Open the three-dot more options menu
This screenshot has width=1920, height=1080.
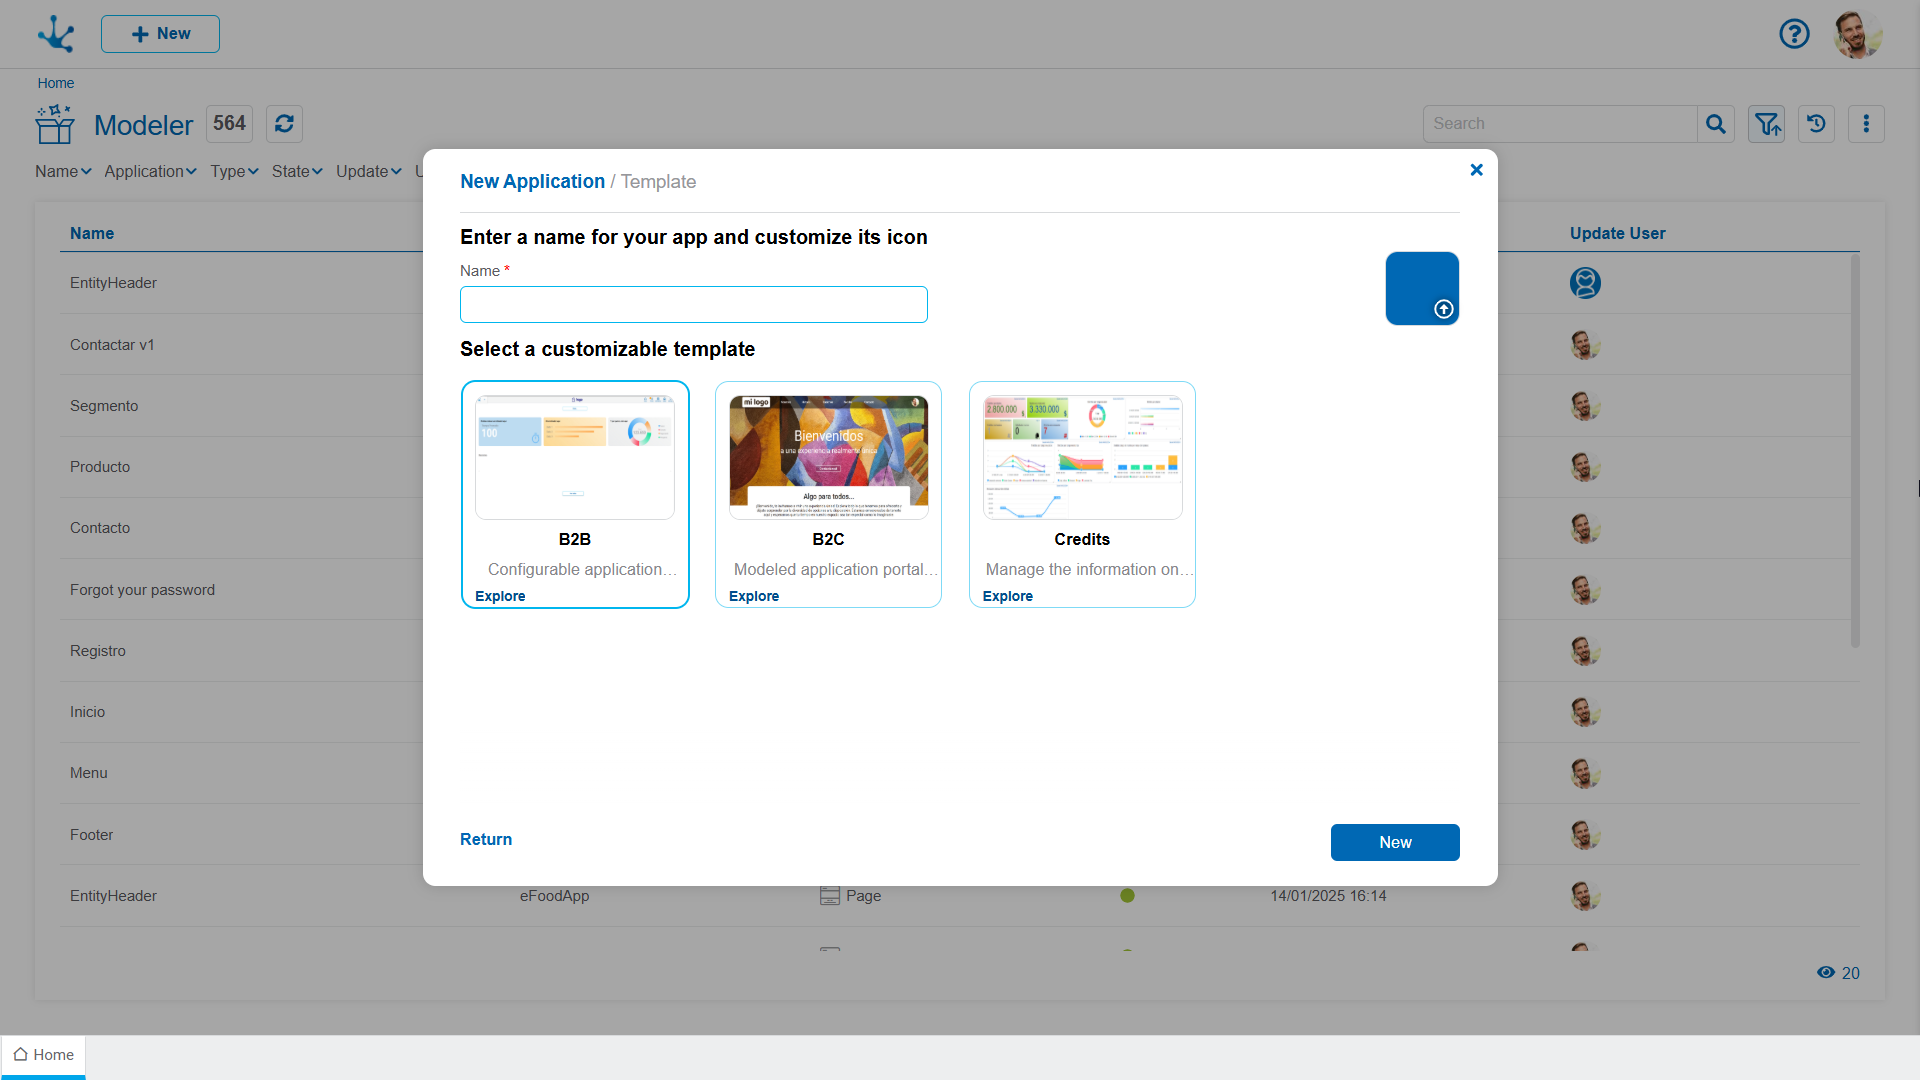[1866, 124]
